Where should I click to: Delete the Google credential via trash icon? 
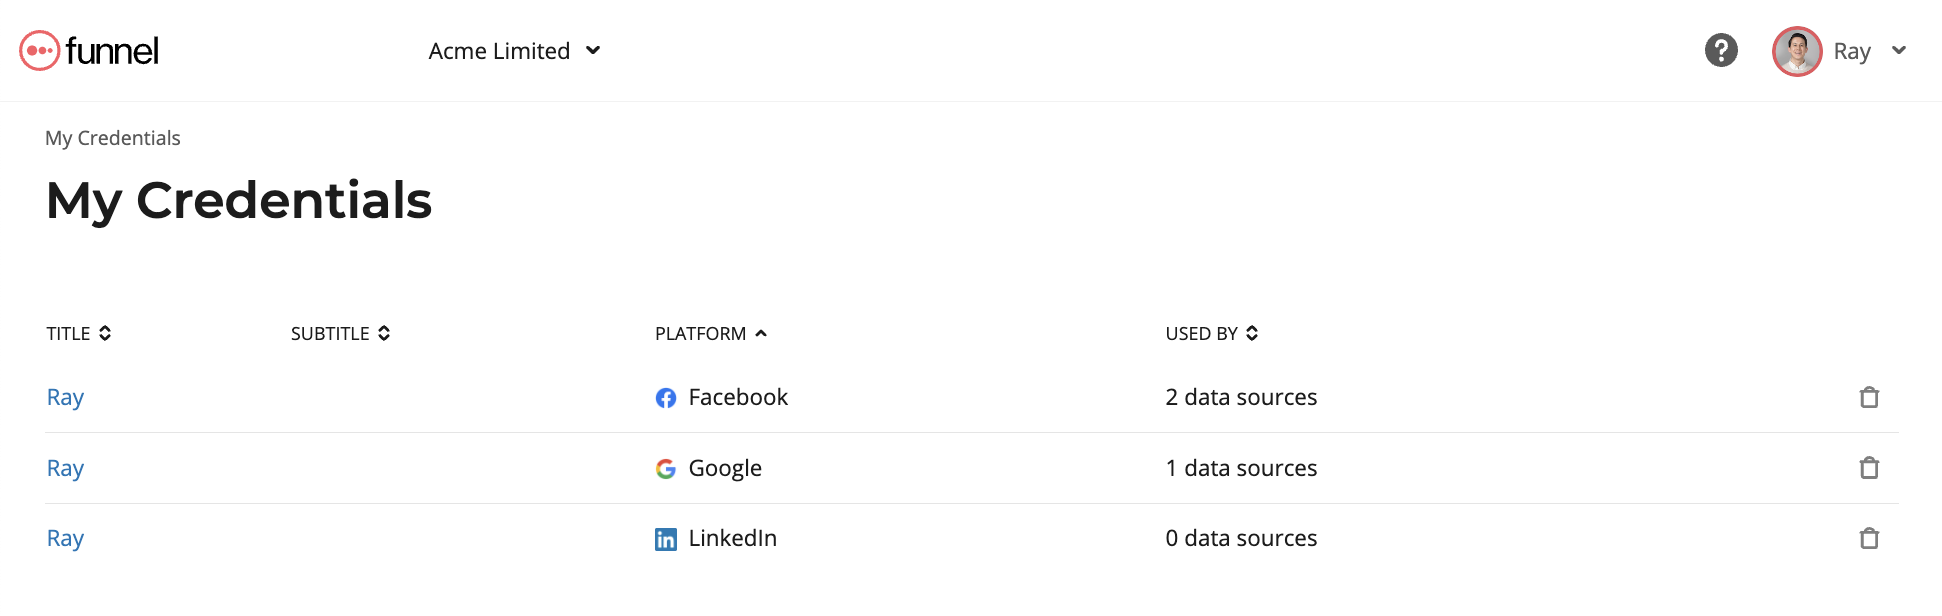click(x=1869, y=468)
